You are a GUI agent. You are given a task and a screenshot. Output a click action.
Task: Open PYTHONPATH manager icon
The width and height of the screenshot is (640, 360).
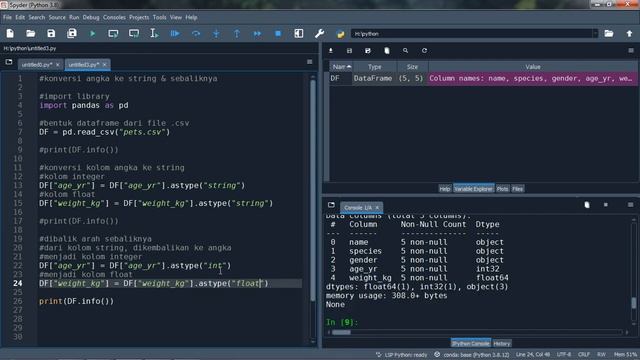tap(340, 34)
